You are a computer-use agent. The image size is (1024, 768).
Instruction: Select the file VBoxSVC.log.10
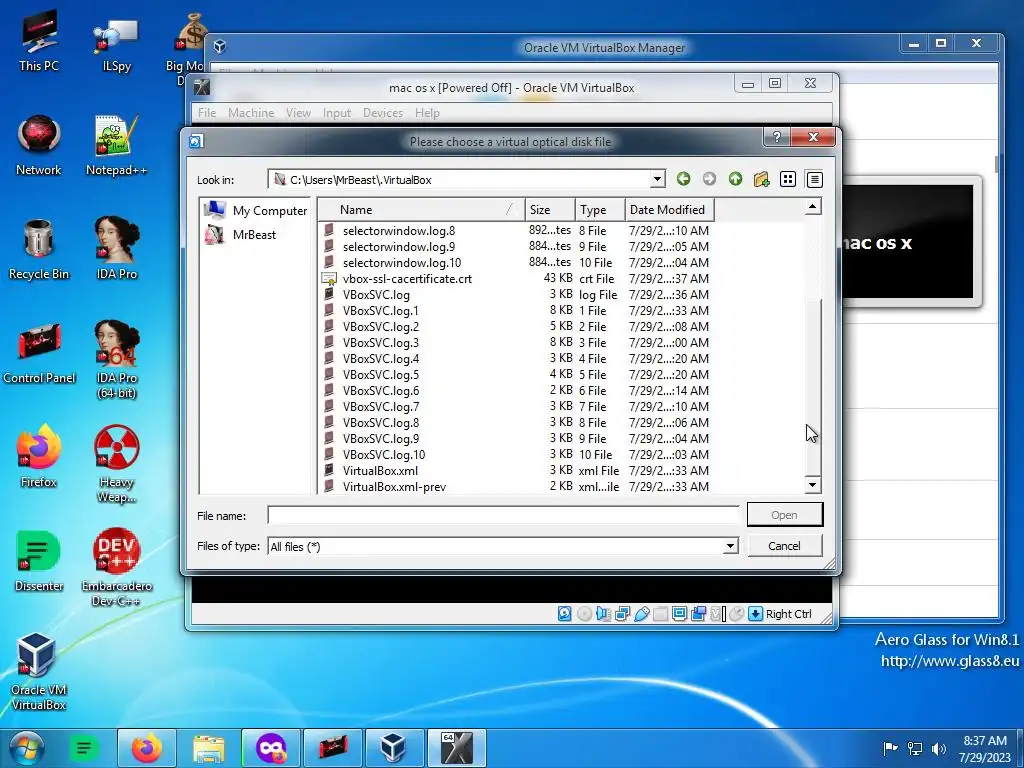[384, 455]
